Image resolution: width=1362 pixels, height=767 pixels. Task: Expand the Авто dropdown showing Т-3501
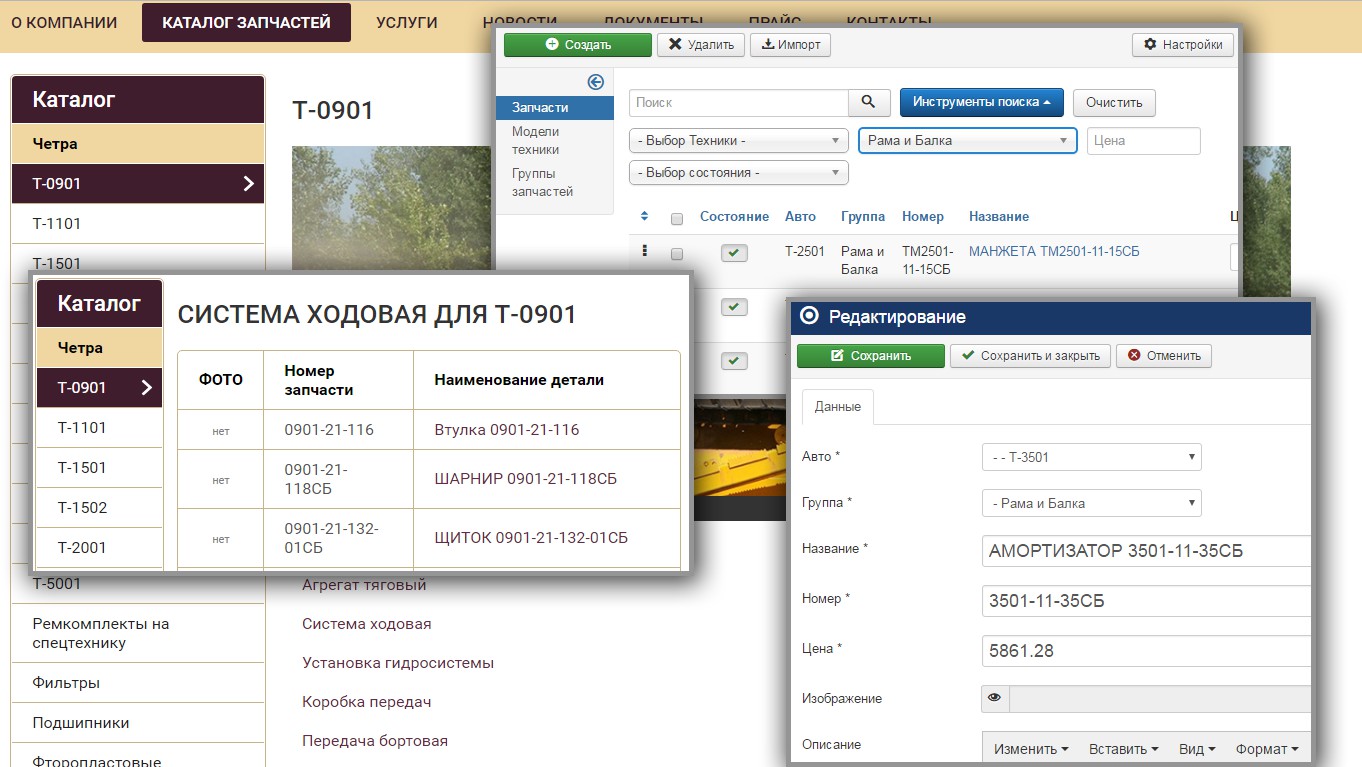click(x=1092, y=457)
